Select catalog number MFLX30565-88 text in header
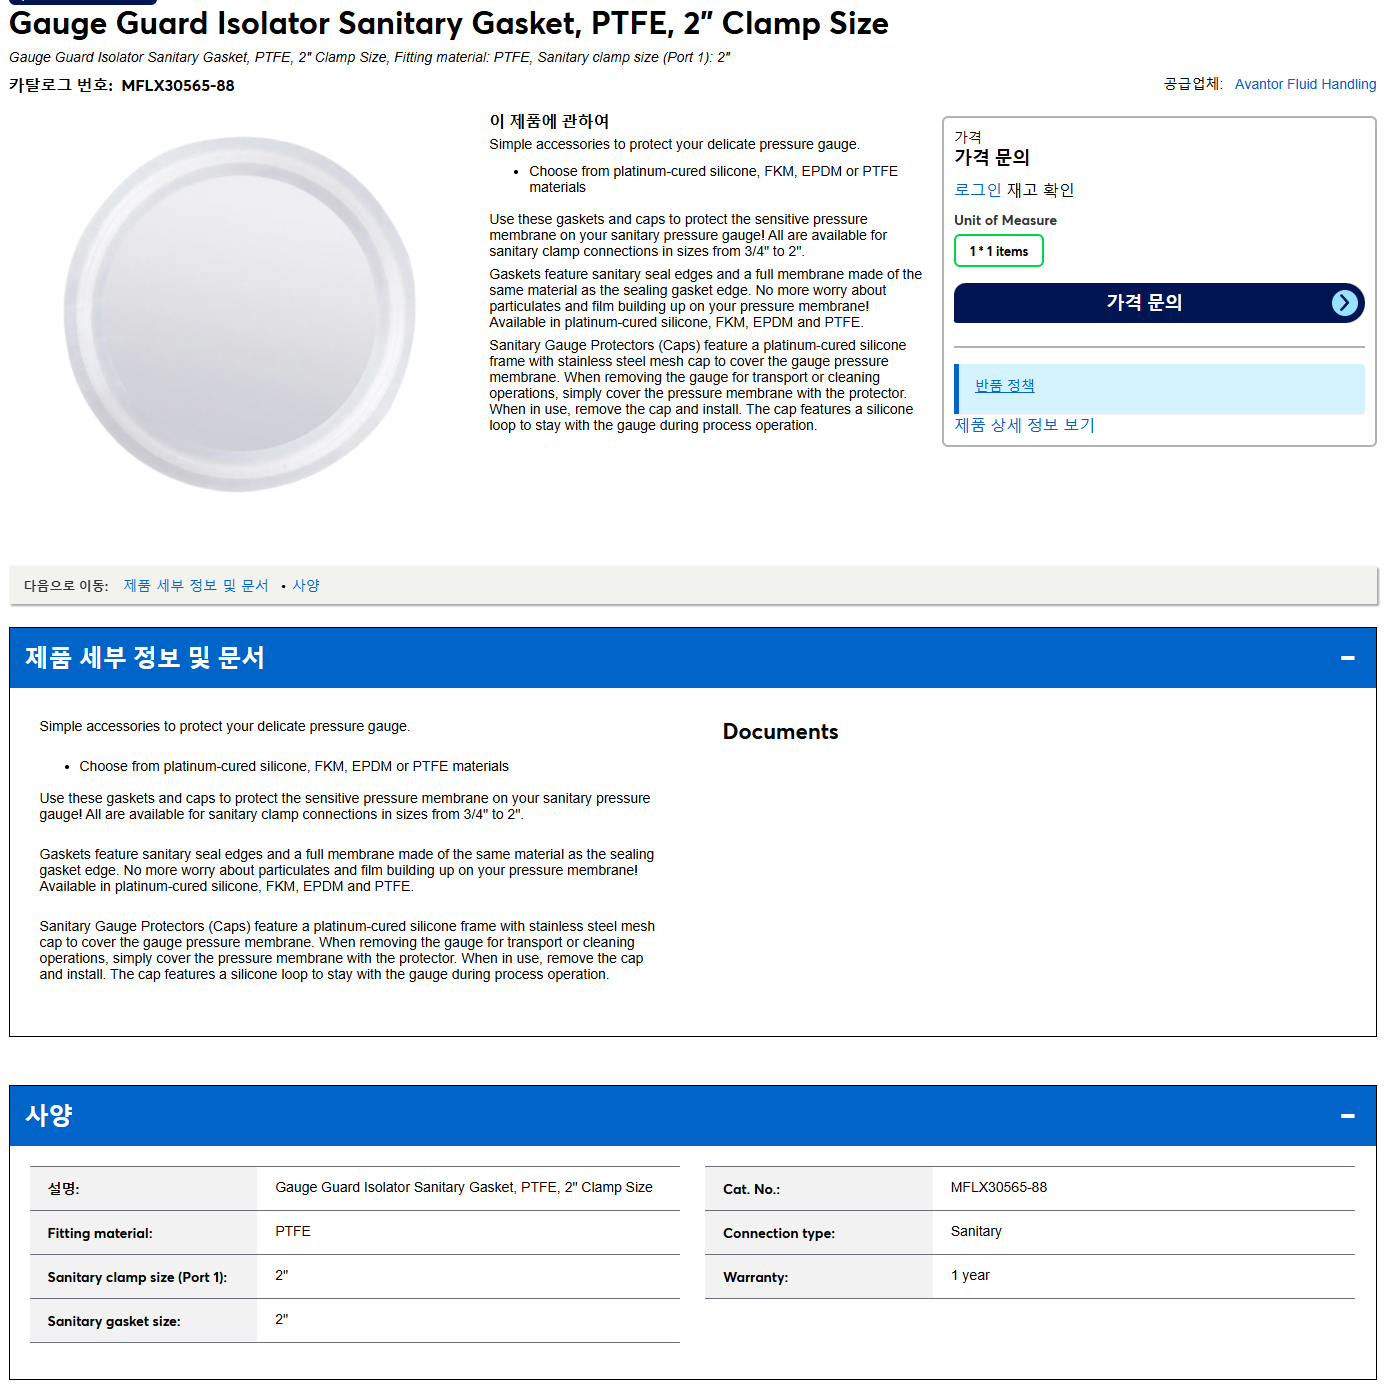This screenshot has height=1400, width=1384. click(178, 86)
